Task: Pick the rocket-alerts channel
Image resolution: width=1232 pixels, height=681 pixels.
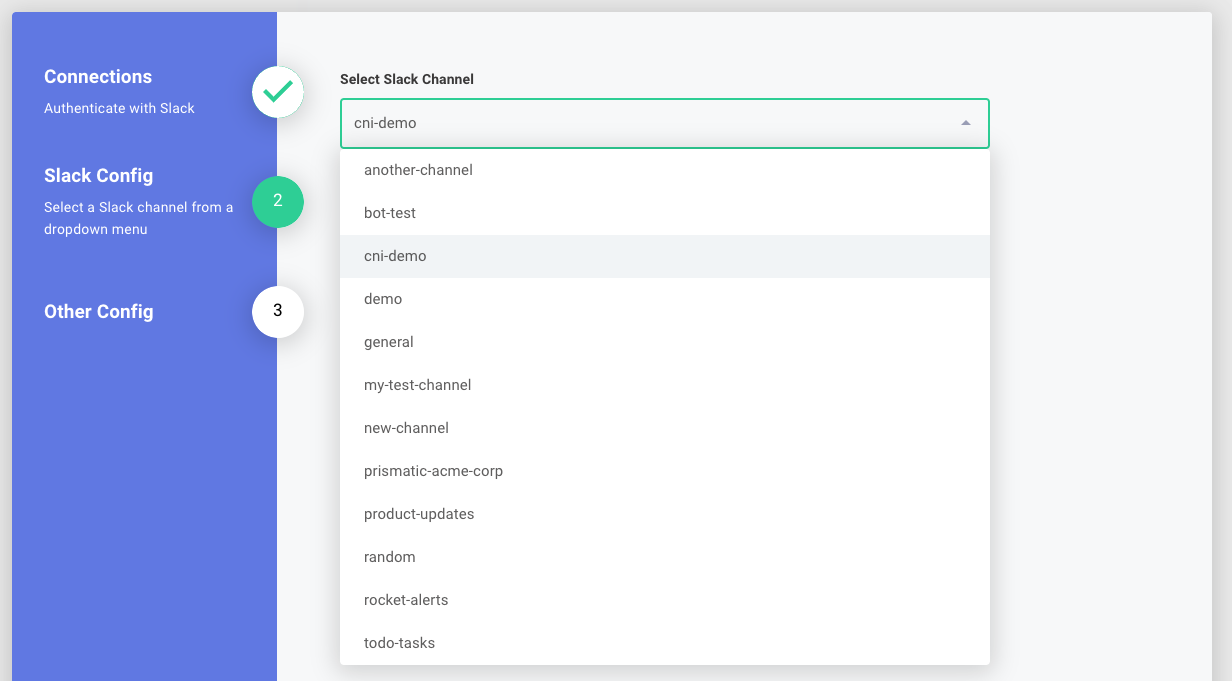Action: [x=406, y=599]
